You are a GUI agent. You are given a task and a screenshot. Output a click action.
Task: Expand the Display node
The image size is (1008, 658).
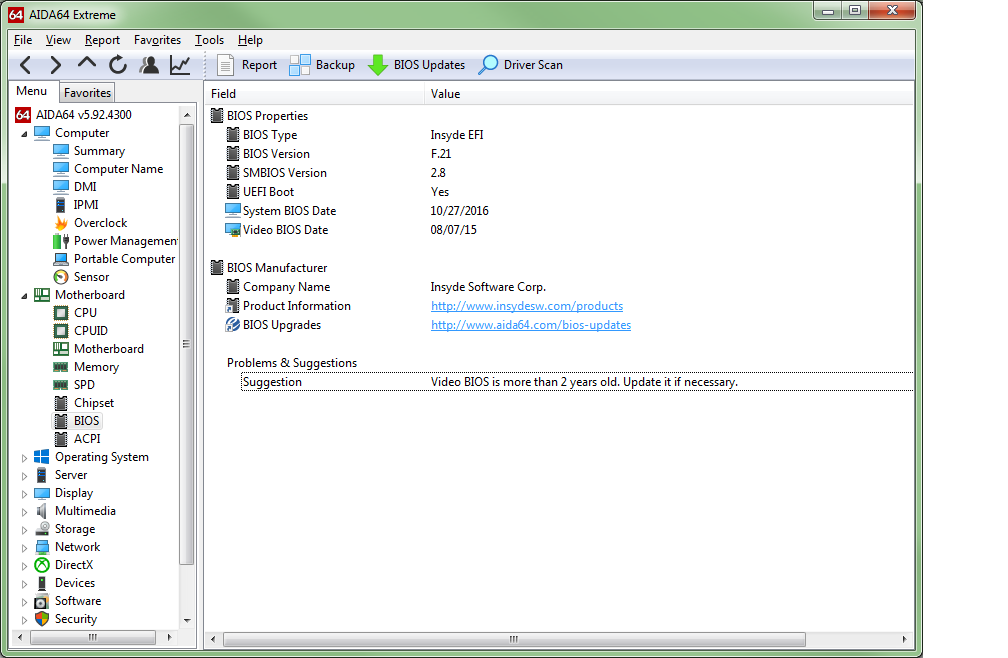tap(24, 494)
